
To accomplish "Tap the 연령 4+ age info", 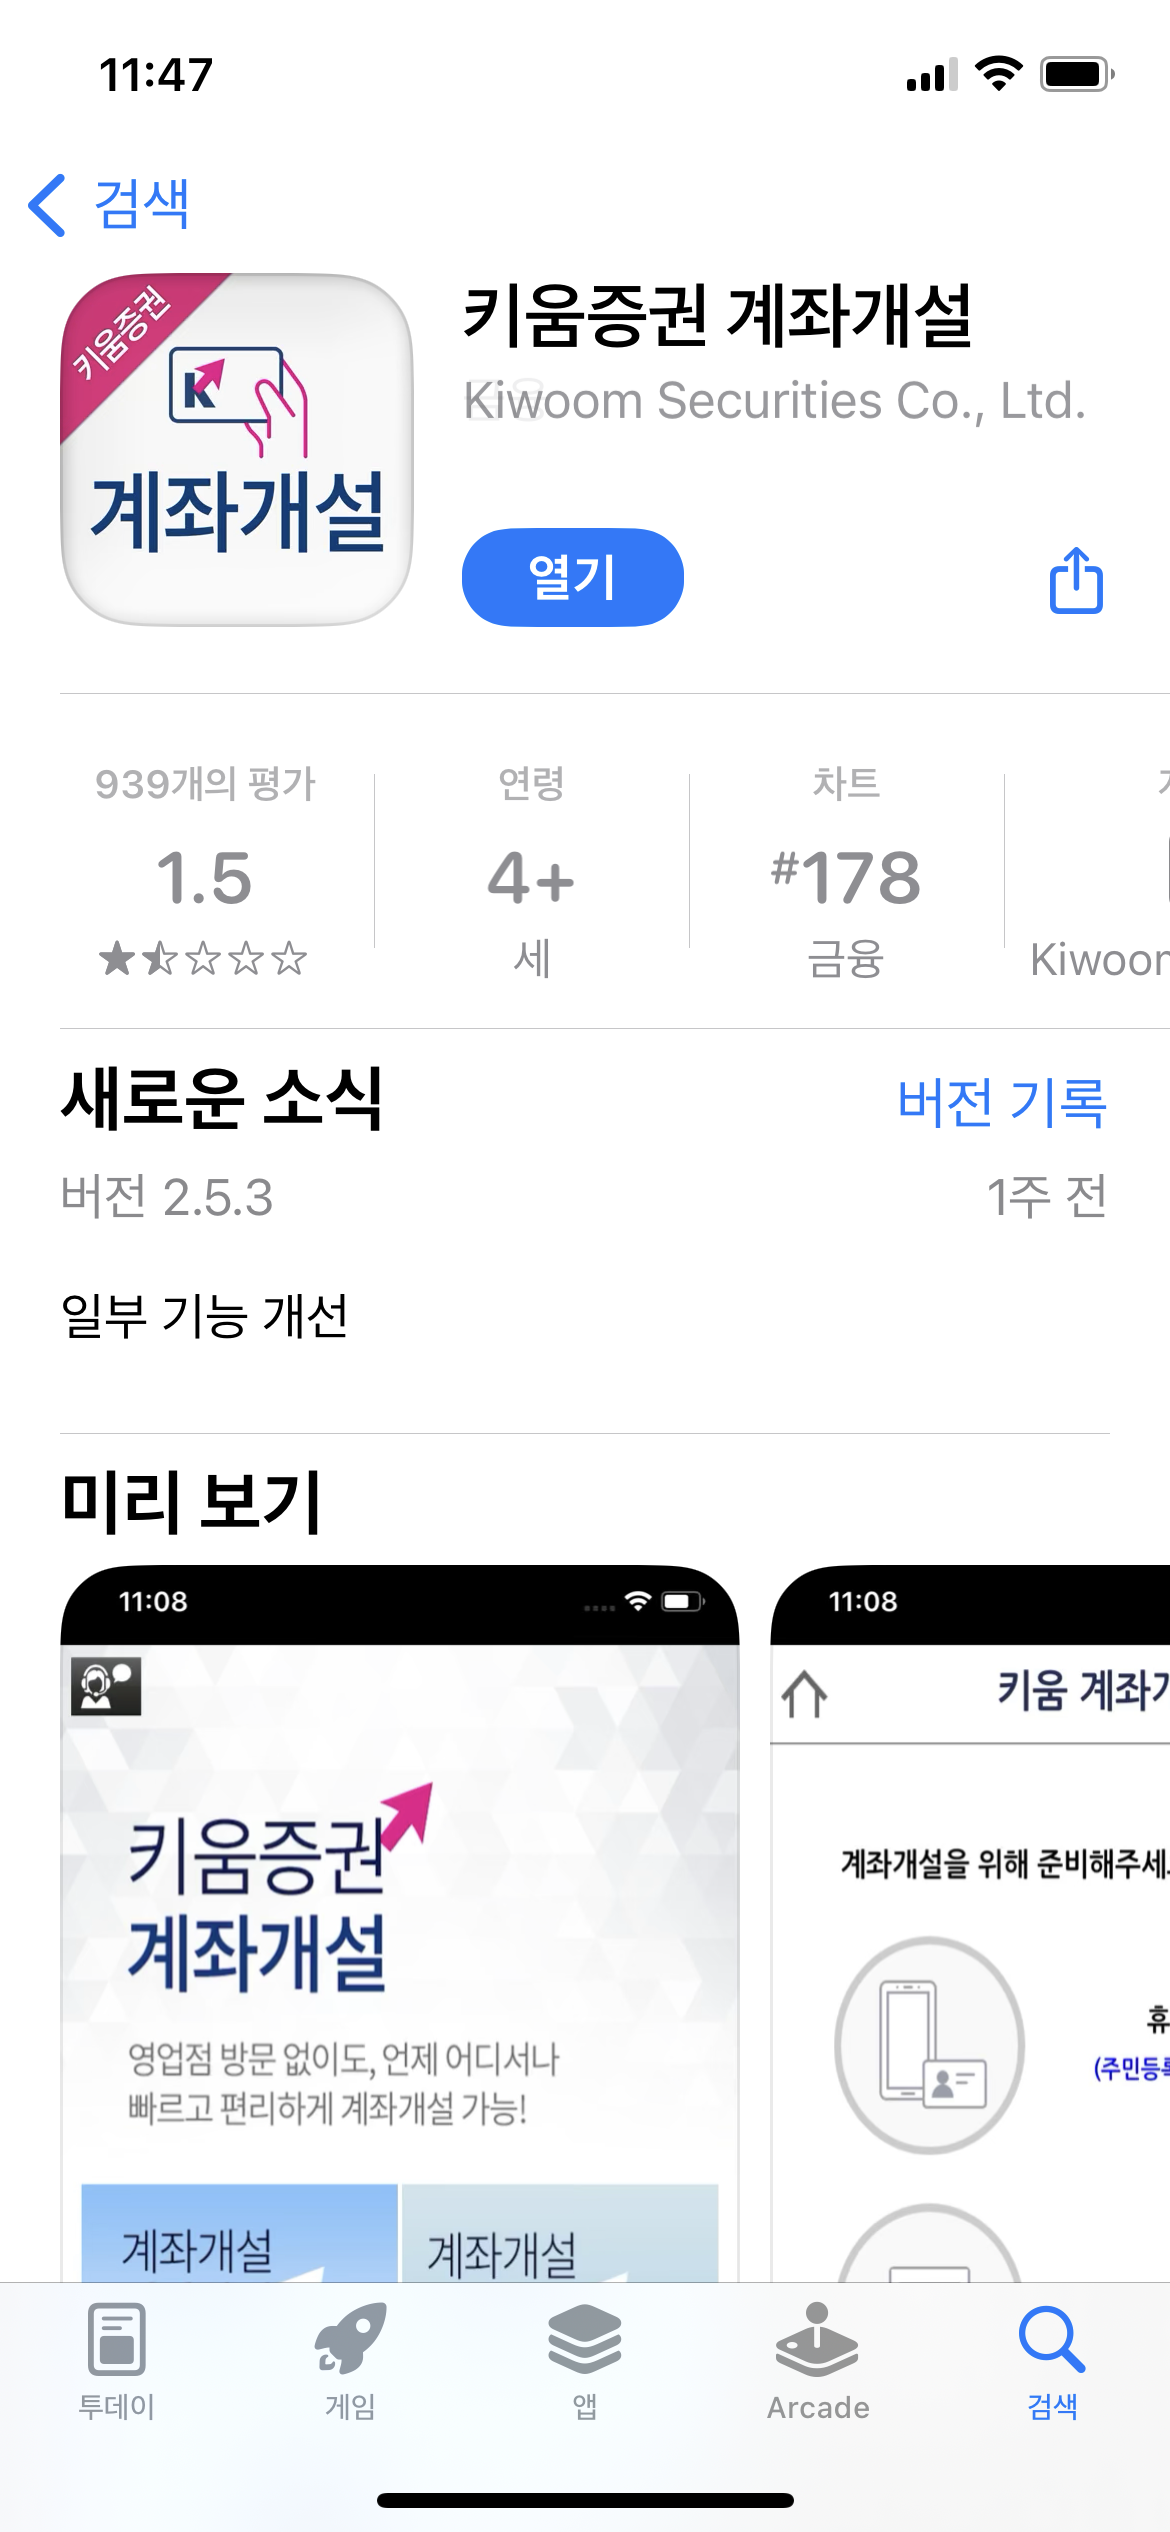I will pyautogui.click(x=531, y=868).
